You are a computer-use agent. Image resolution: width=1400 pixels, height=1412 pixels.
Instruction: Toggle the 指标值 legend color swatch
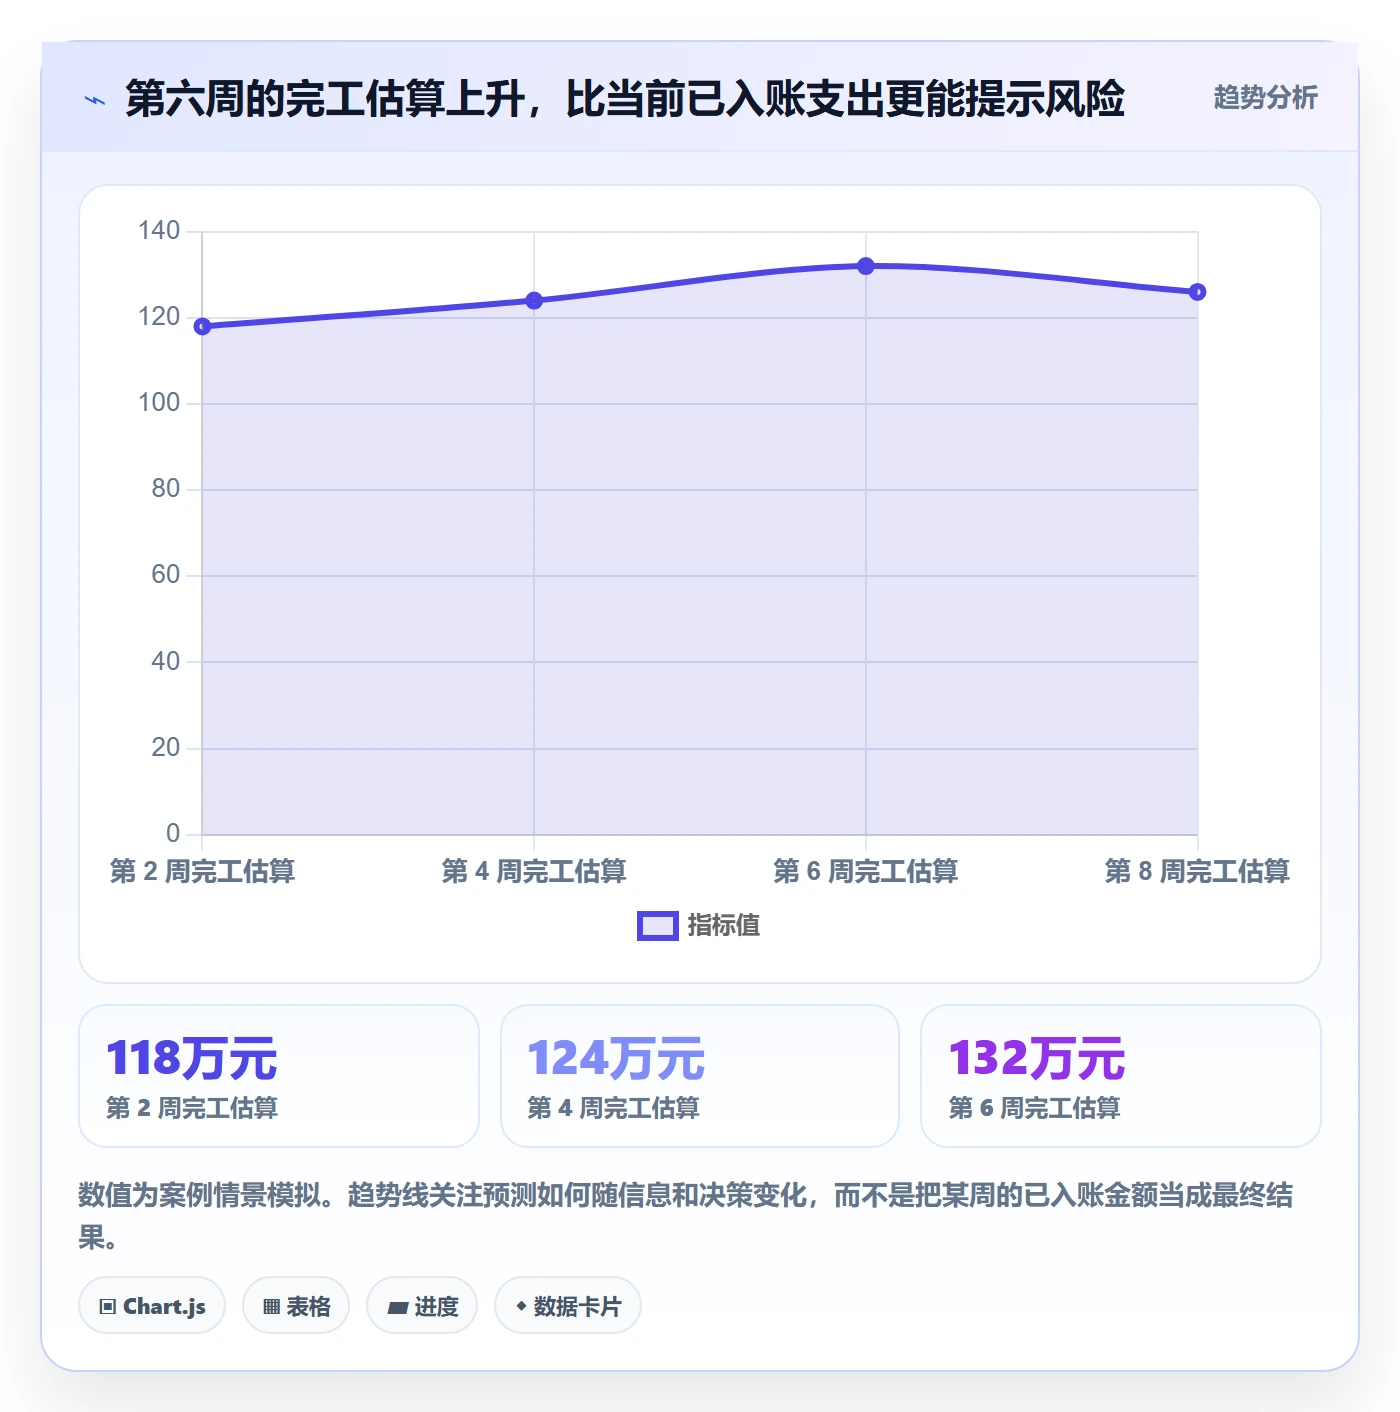pos(658,926)
